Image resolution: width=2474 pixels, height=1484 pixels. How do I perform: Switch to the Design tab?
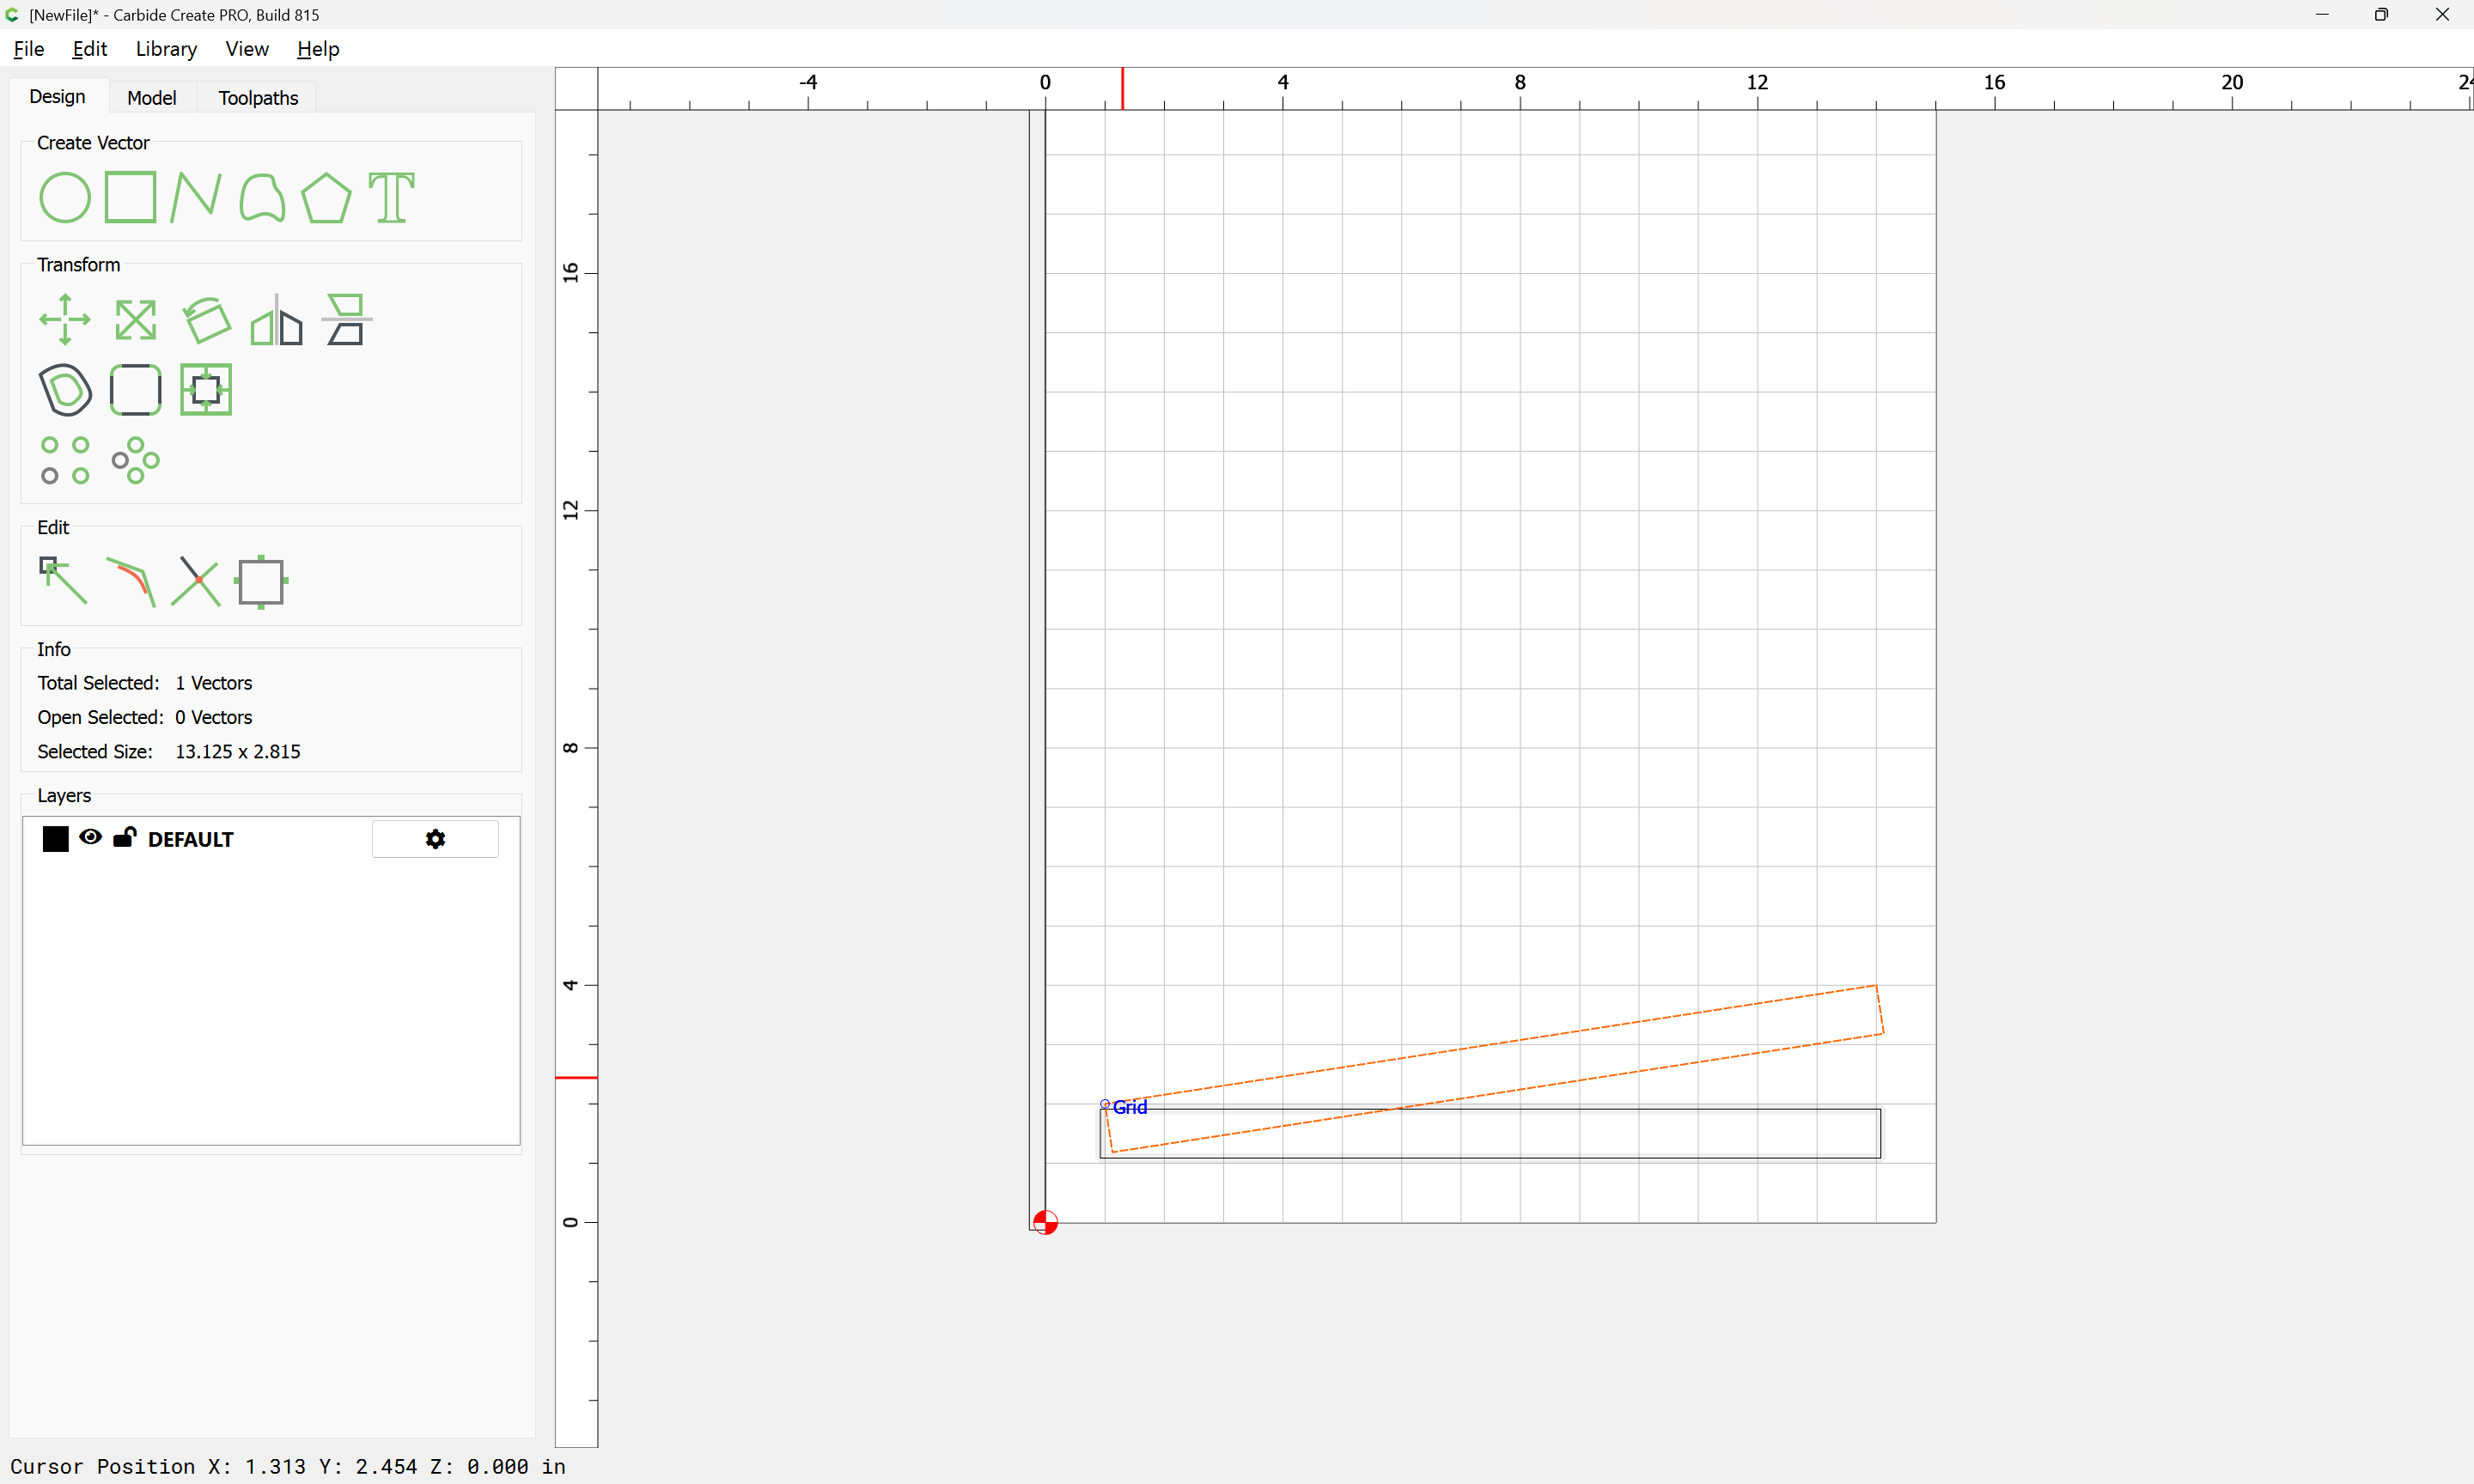coord(57,97)
